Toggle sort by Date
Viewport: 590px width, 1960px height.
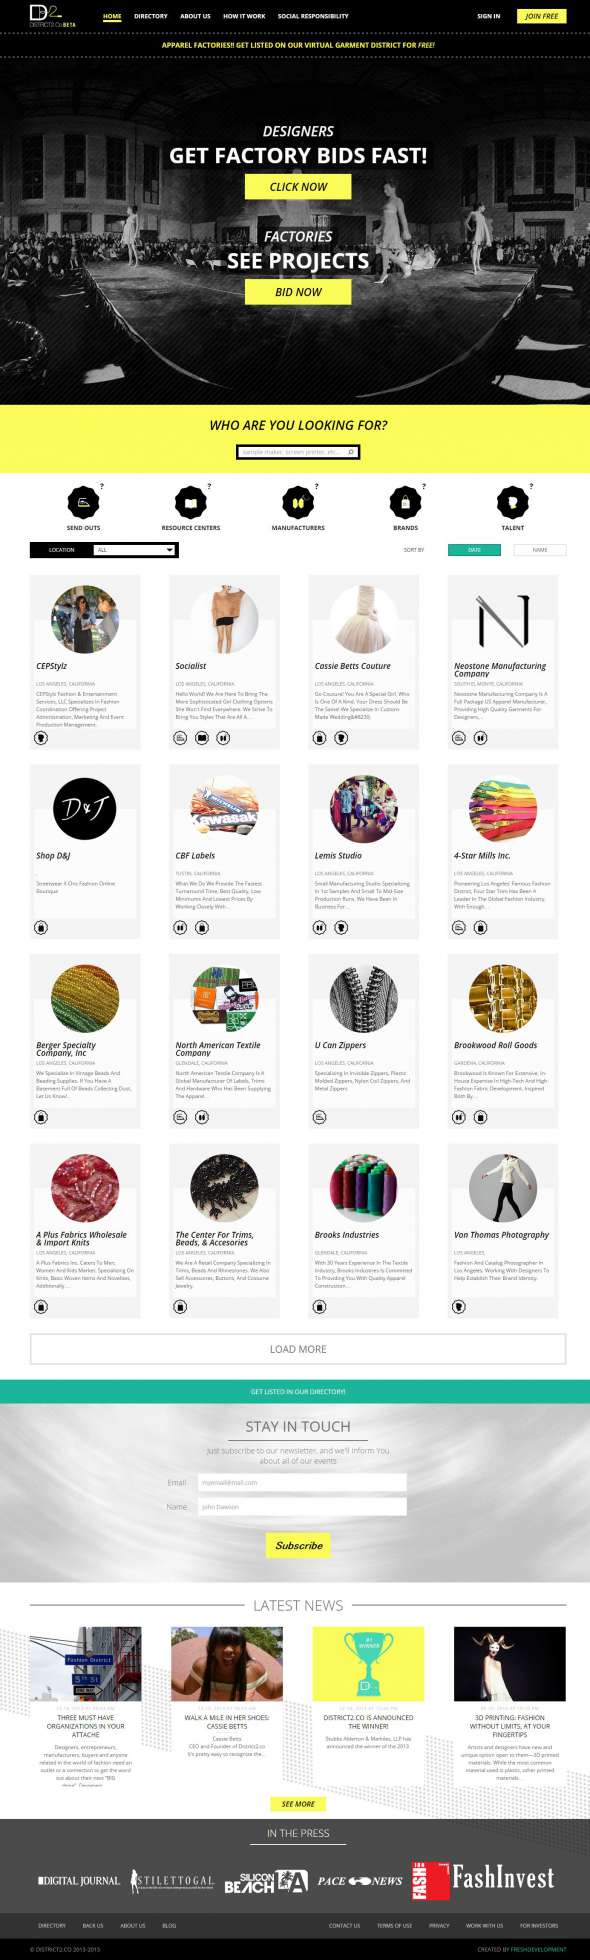tap(474, 549)
